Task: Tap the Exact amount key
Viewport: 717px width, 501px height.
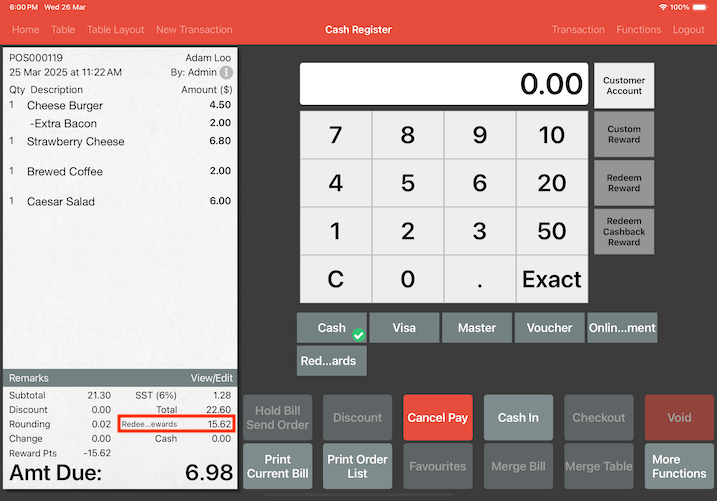Action: (552, 279)
